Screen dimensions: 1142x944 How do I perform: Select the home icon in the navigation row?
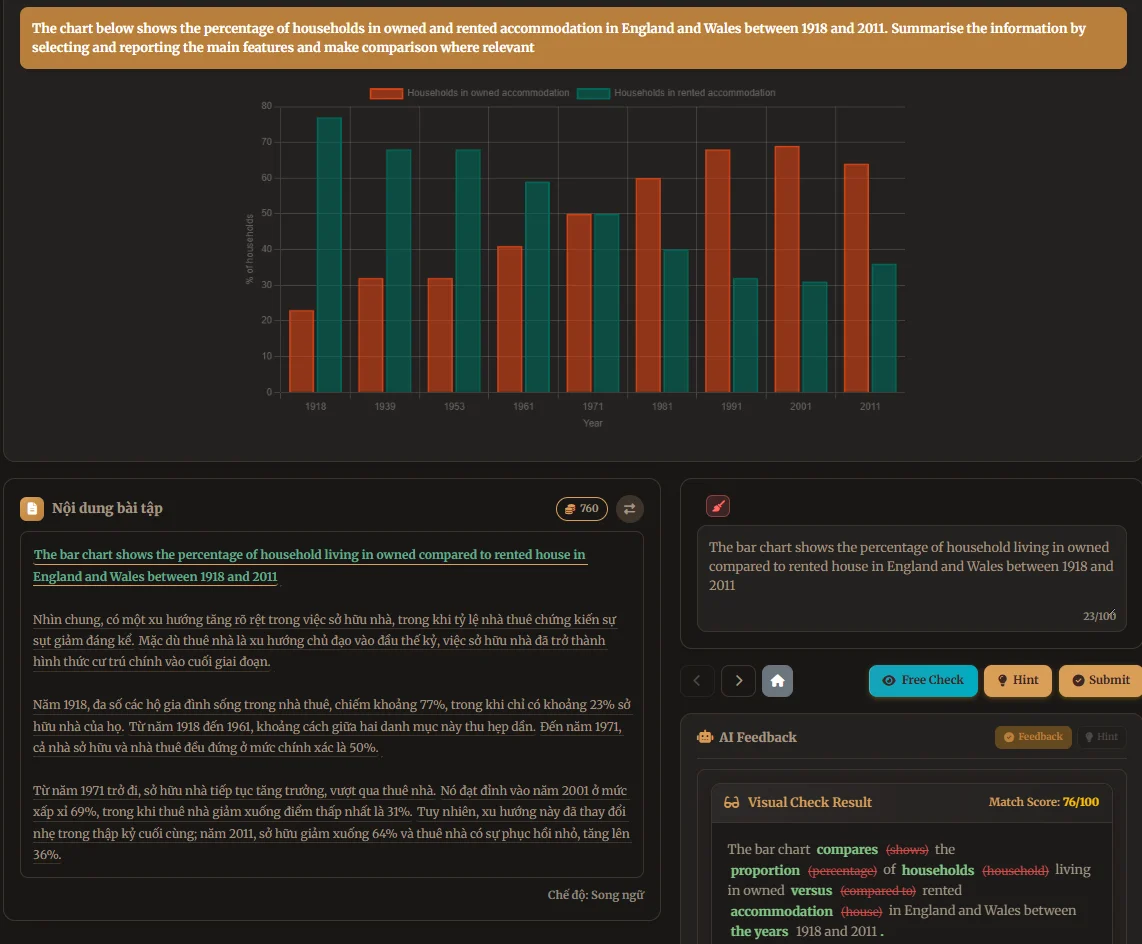click(x=778, y=680)
